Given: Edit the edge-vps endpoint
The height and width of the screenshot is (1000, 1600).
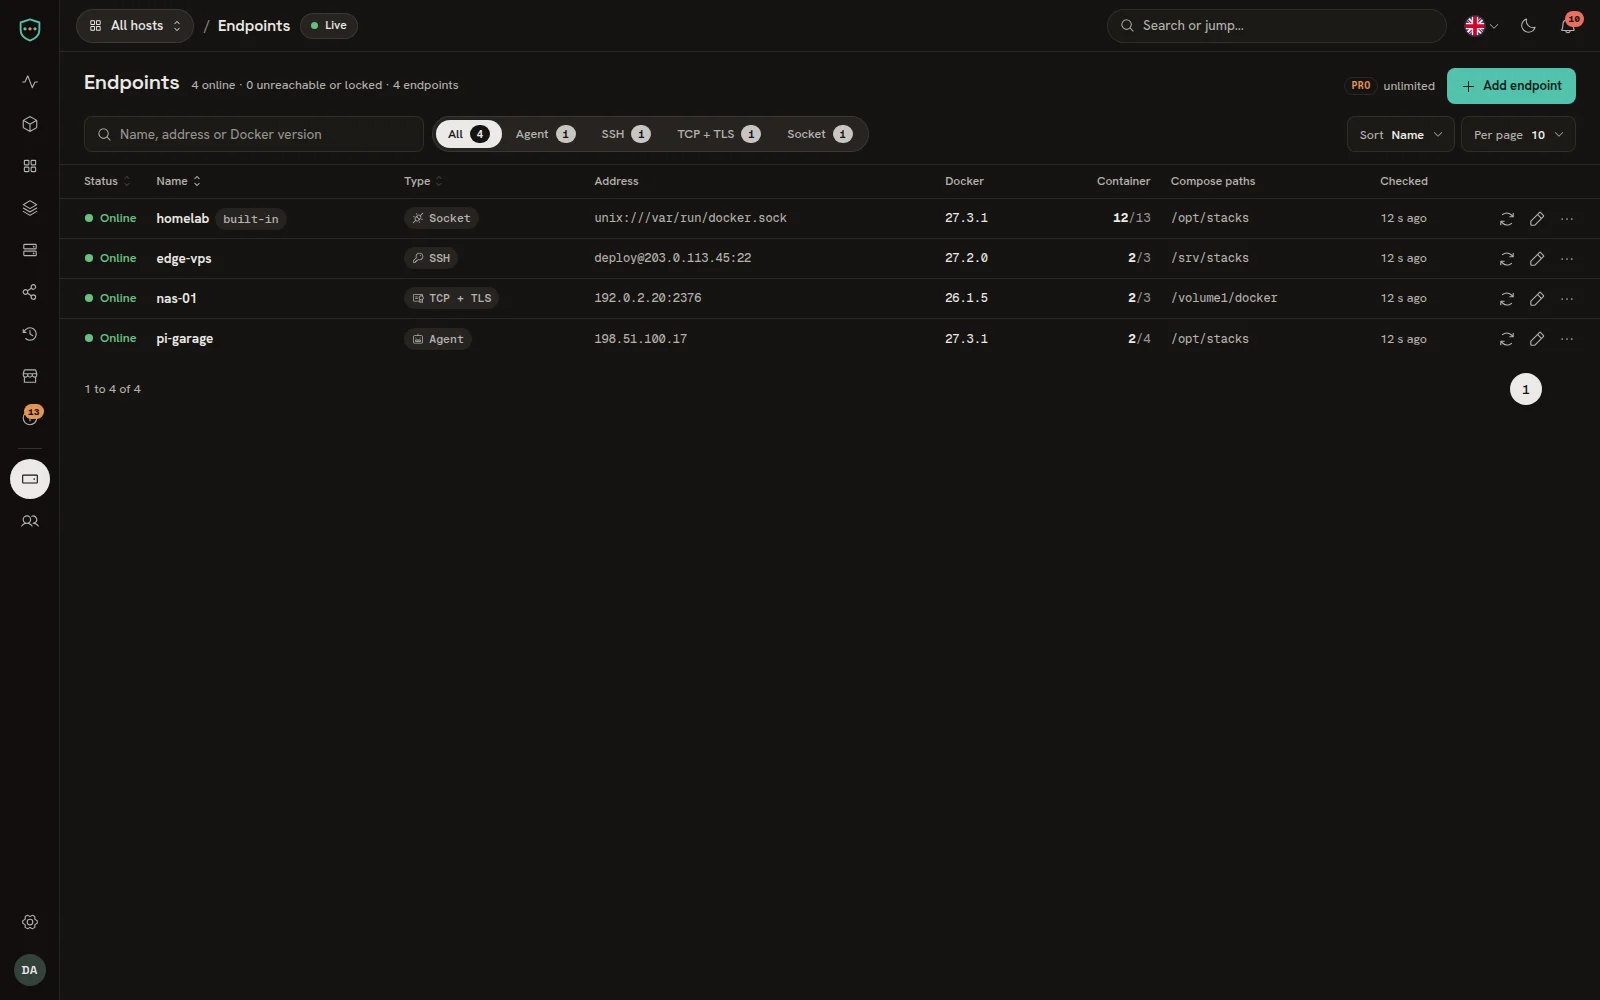Looking at the screenshot, I should point(1537,259).
